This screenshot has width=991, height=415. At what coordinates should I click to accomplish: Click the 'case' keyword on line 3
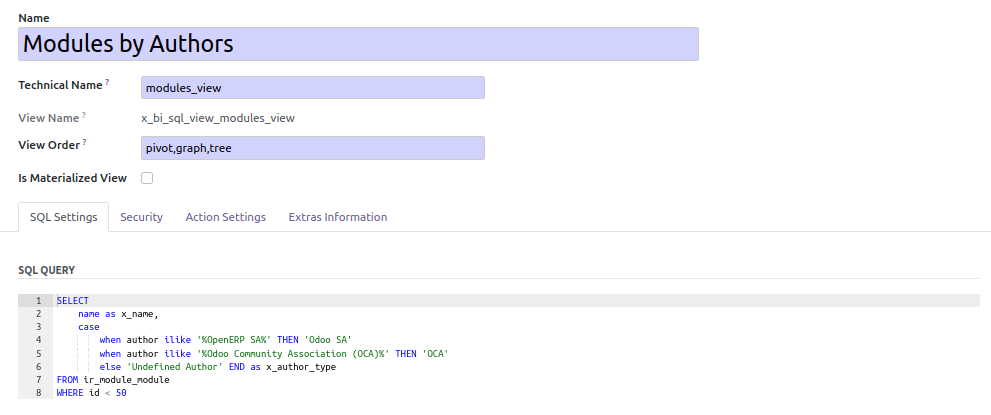tap(89, 327)
